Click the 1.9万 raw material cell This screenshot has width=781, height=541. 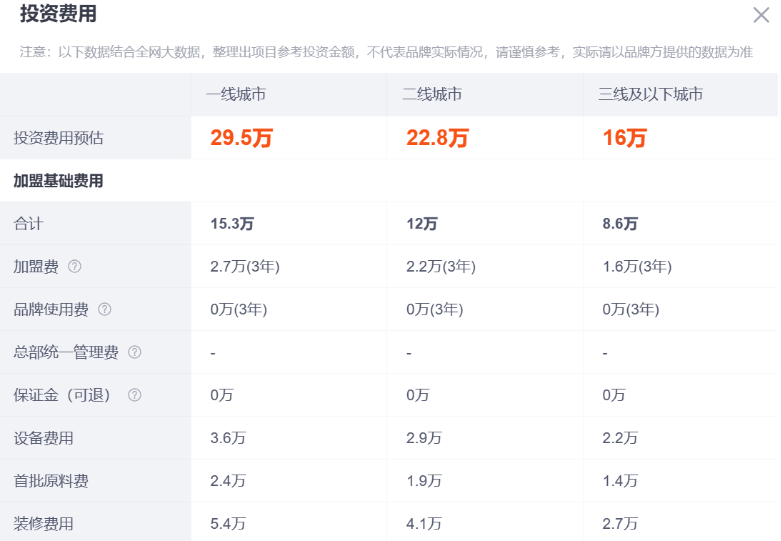(424, 481)
